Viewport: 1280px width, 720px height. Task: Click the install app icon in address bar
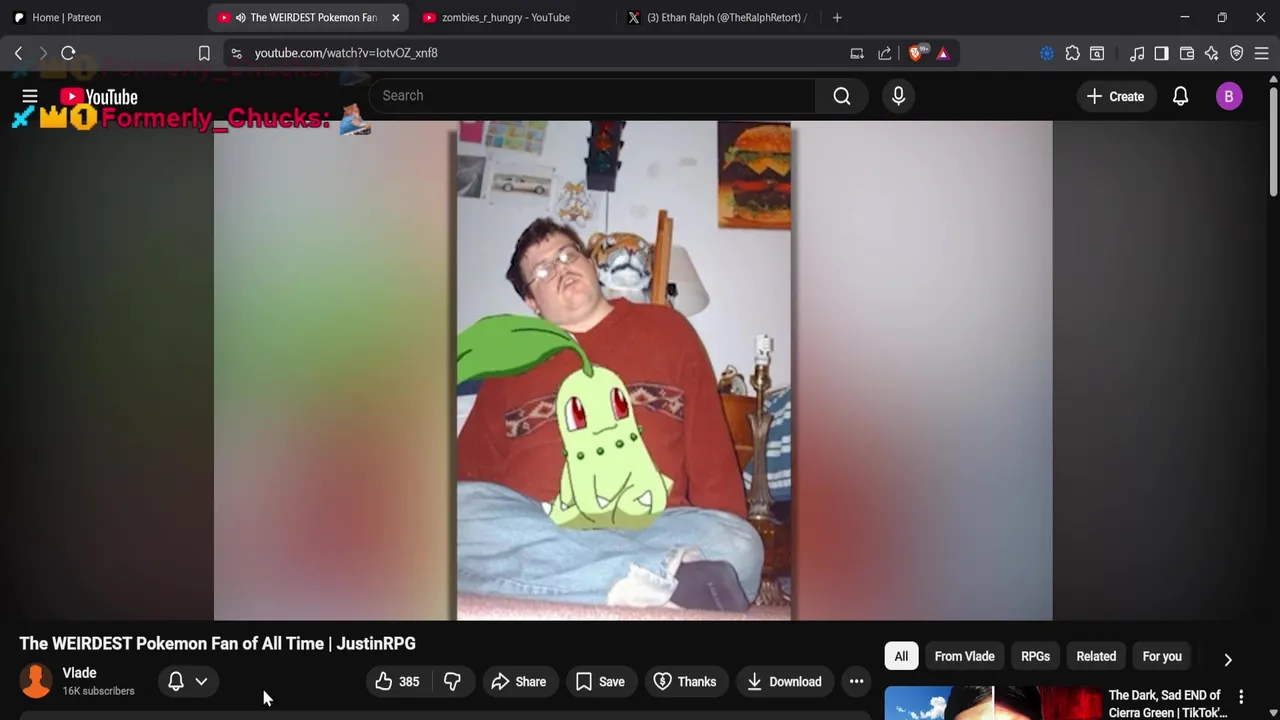click(x=857, y=53)
